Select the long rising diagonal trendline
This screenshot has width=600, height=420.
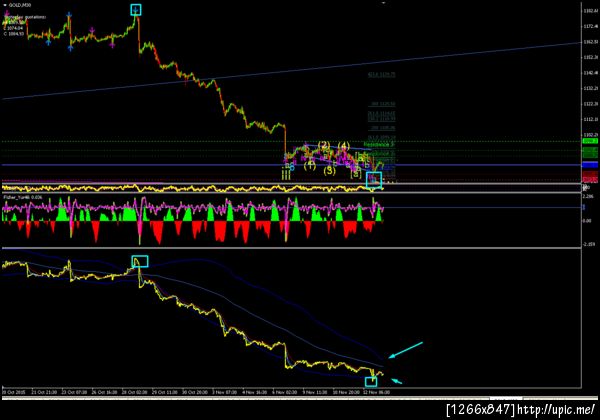coord(292,71)
